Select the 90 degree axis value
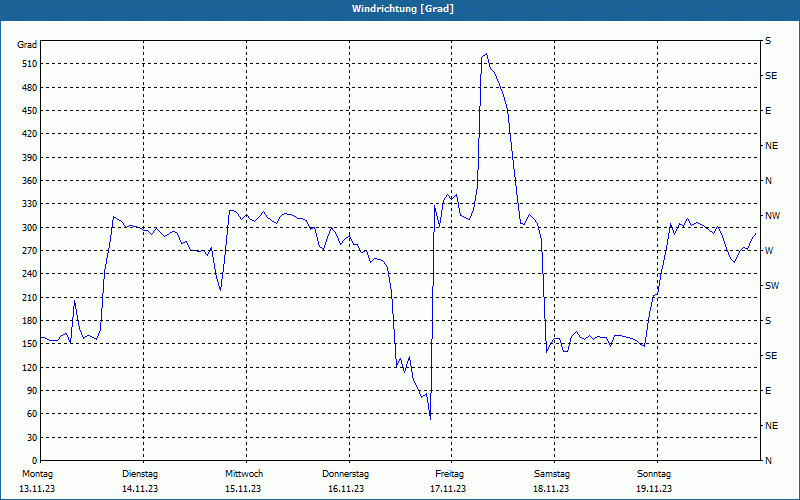The width and height of the screenshot is (800, 500). tap(32, 391)
